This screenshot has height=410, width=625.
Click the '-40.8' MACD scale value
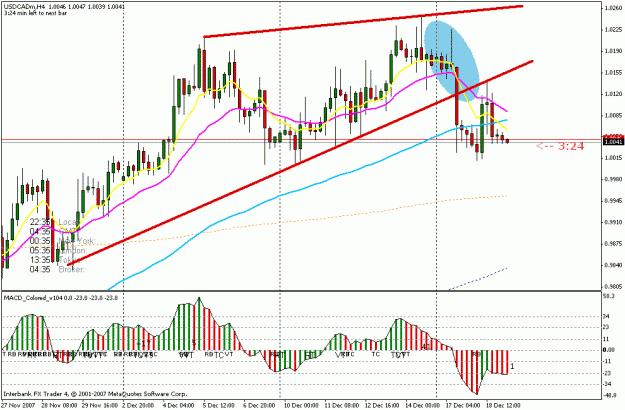(609, 396)
